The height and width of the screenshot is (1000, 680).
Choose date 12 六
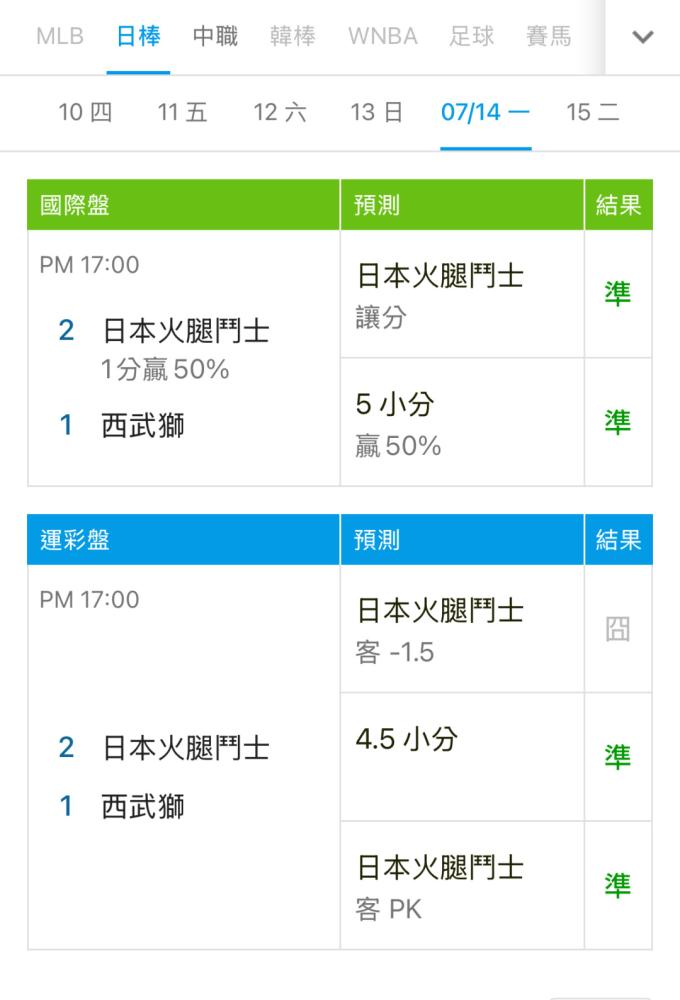click(280, 113)
